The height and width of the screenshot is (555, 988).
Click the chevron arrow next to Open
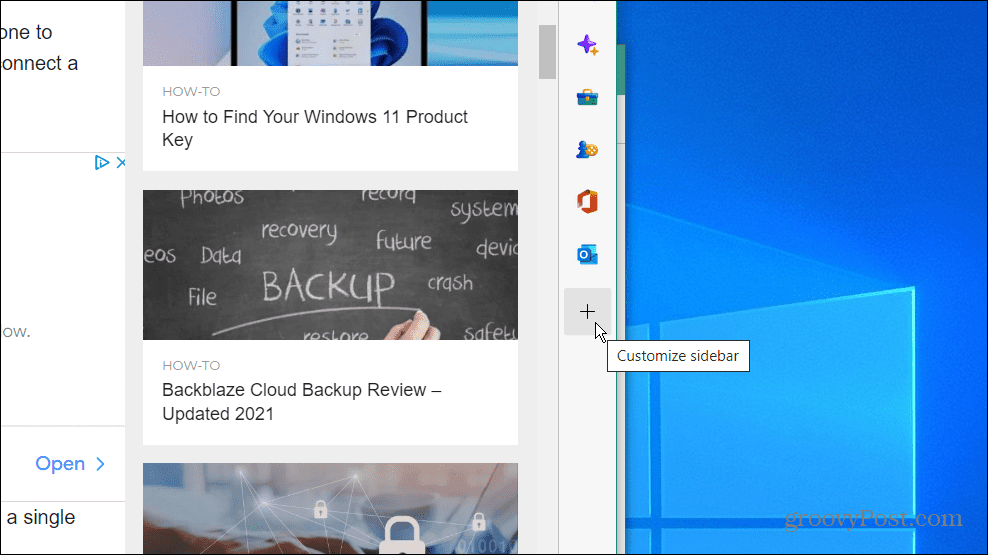[x=100, y=464]
